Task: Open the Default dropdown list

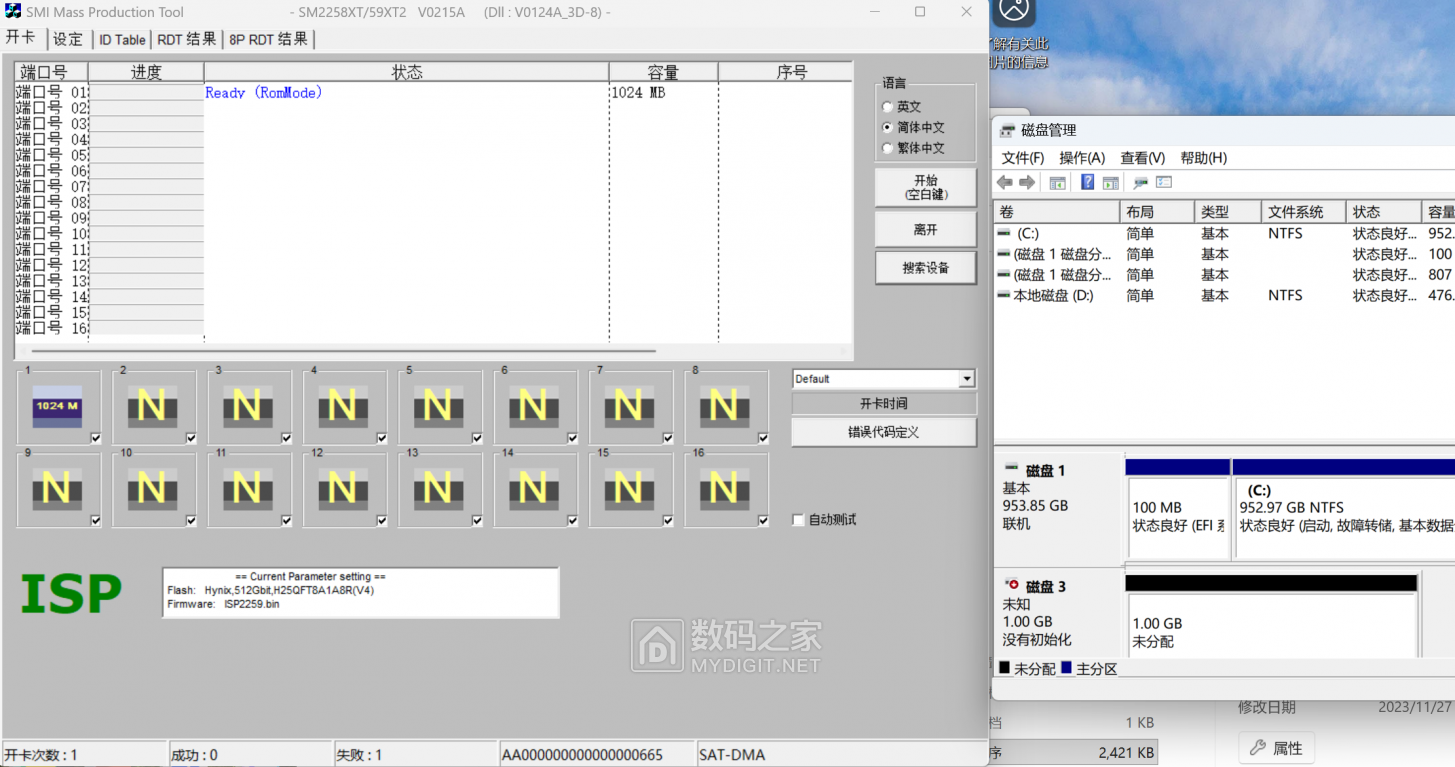Action: tap(966, 379)
